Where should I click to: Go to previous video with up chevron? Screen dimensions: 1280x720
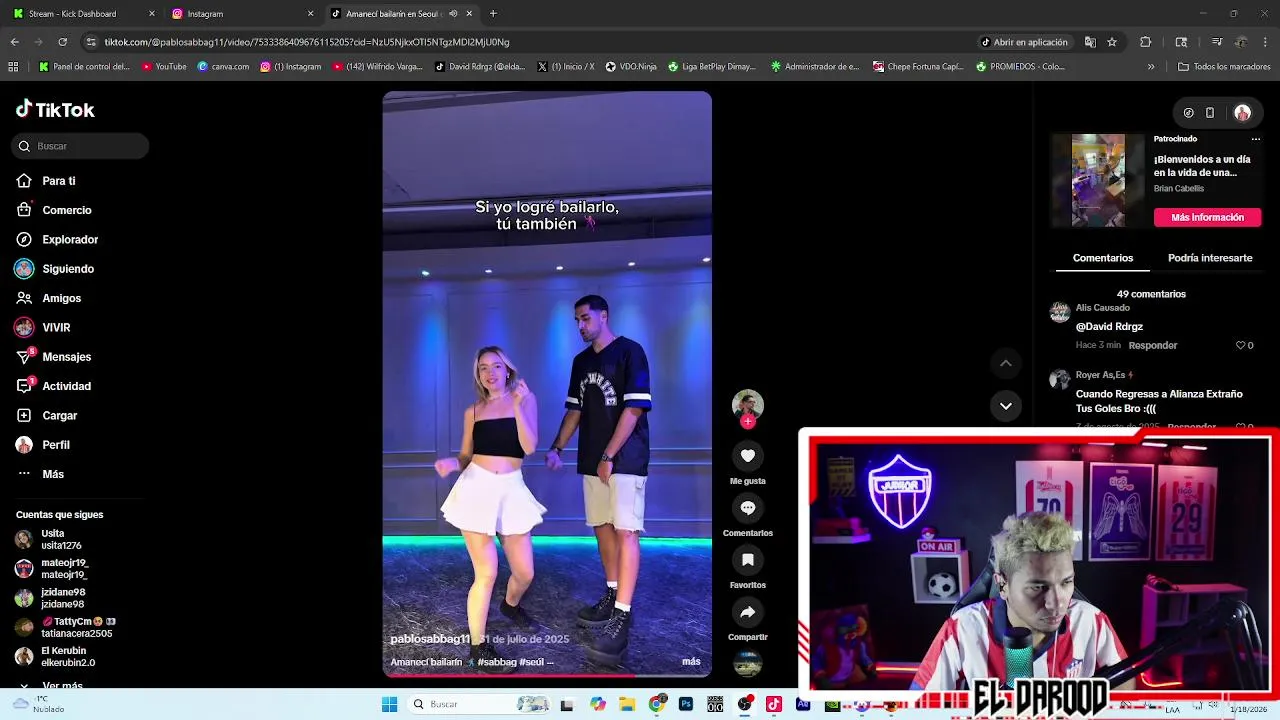(1005, 363)
